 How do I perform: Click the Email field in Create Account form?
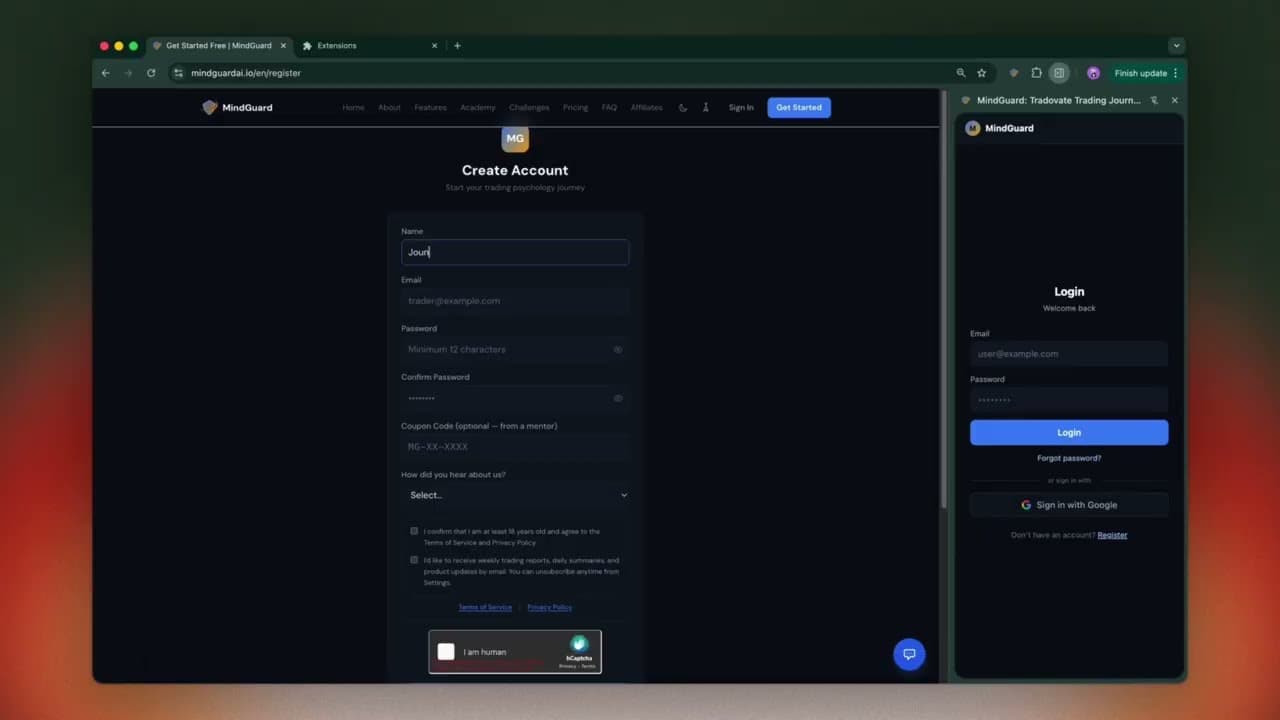point(515,301)
